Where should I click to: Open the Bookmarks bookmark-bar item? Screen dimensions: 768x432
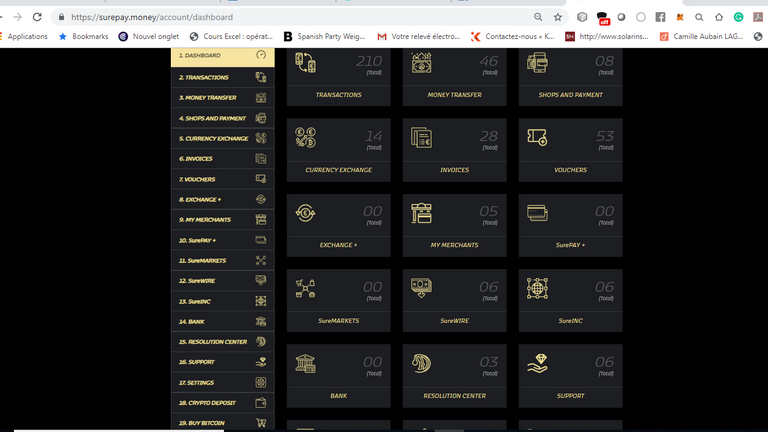84,37
